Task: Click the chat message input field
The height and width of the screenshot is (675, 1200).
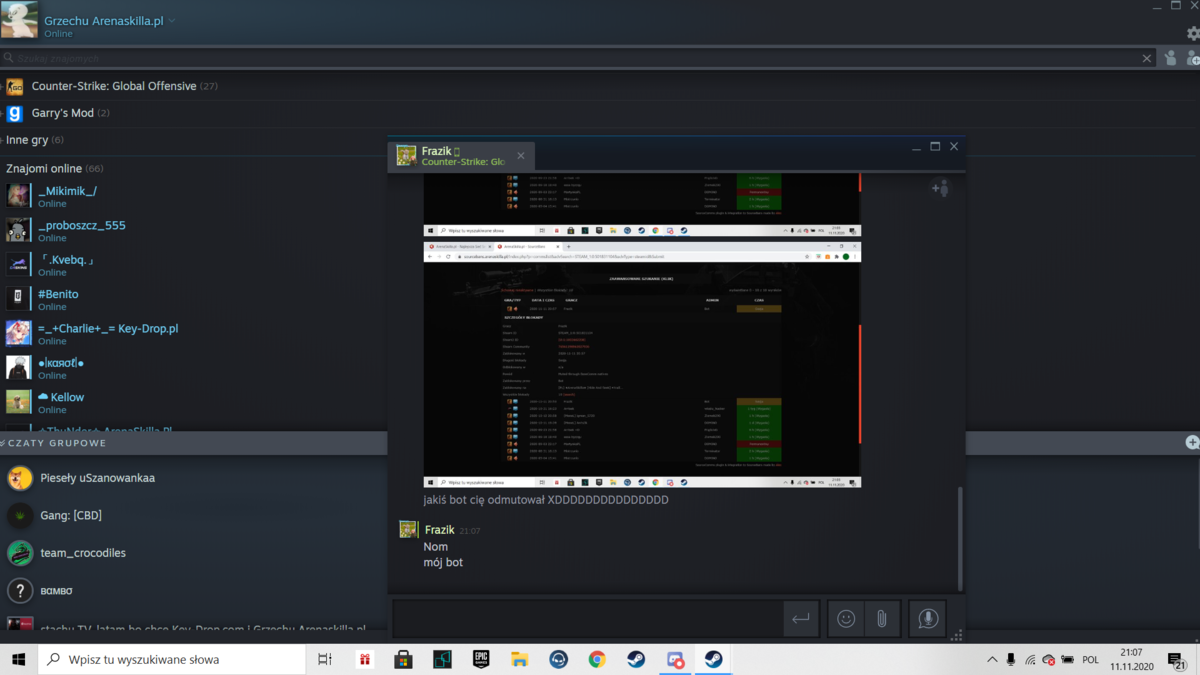Action: [x=585, y=619]
